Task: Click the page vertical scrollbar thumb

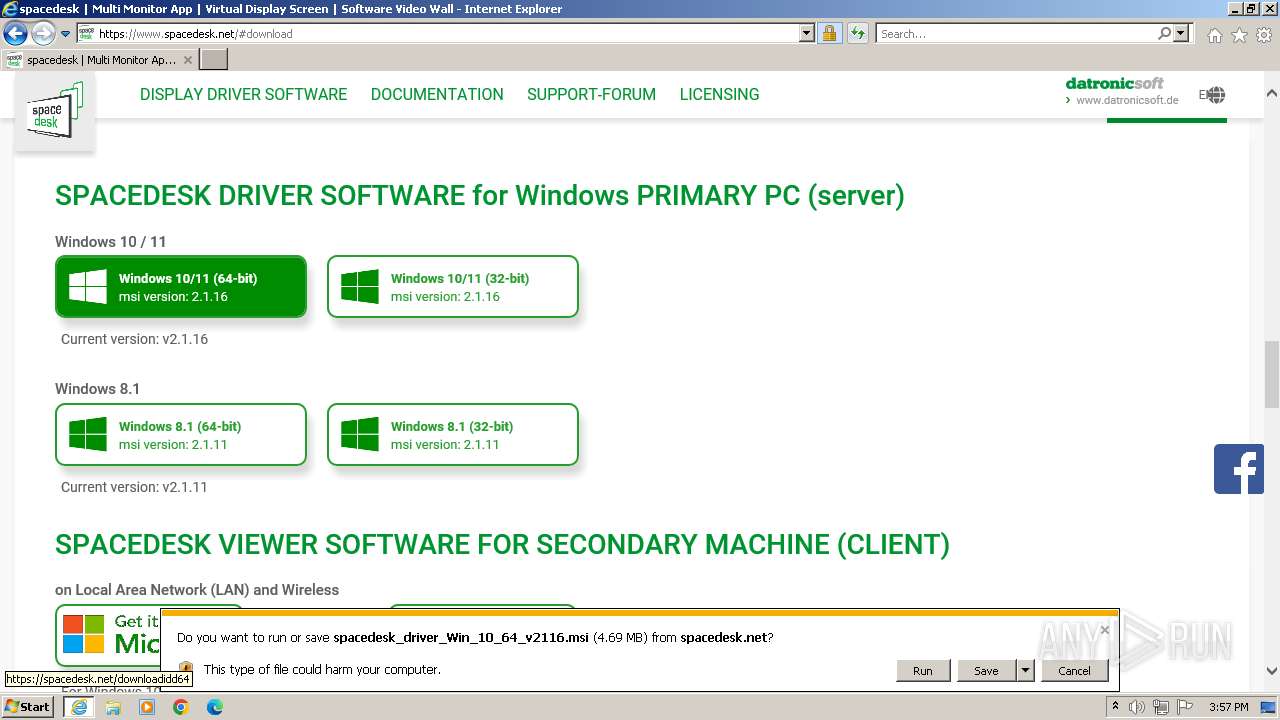Action: pos(1271,374)
